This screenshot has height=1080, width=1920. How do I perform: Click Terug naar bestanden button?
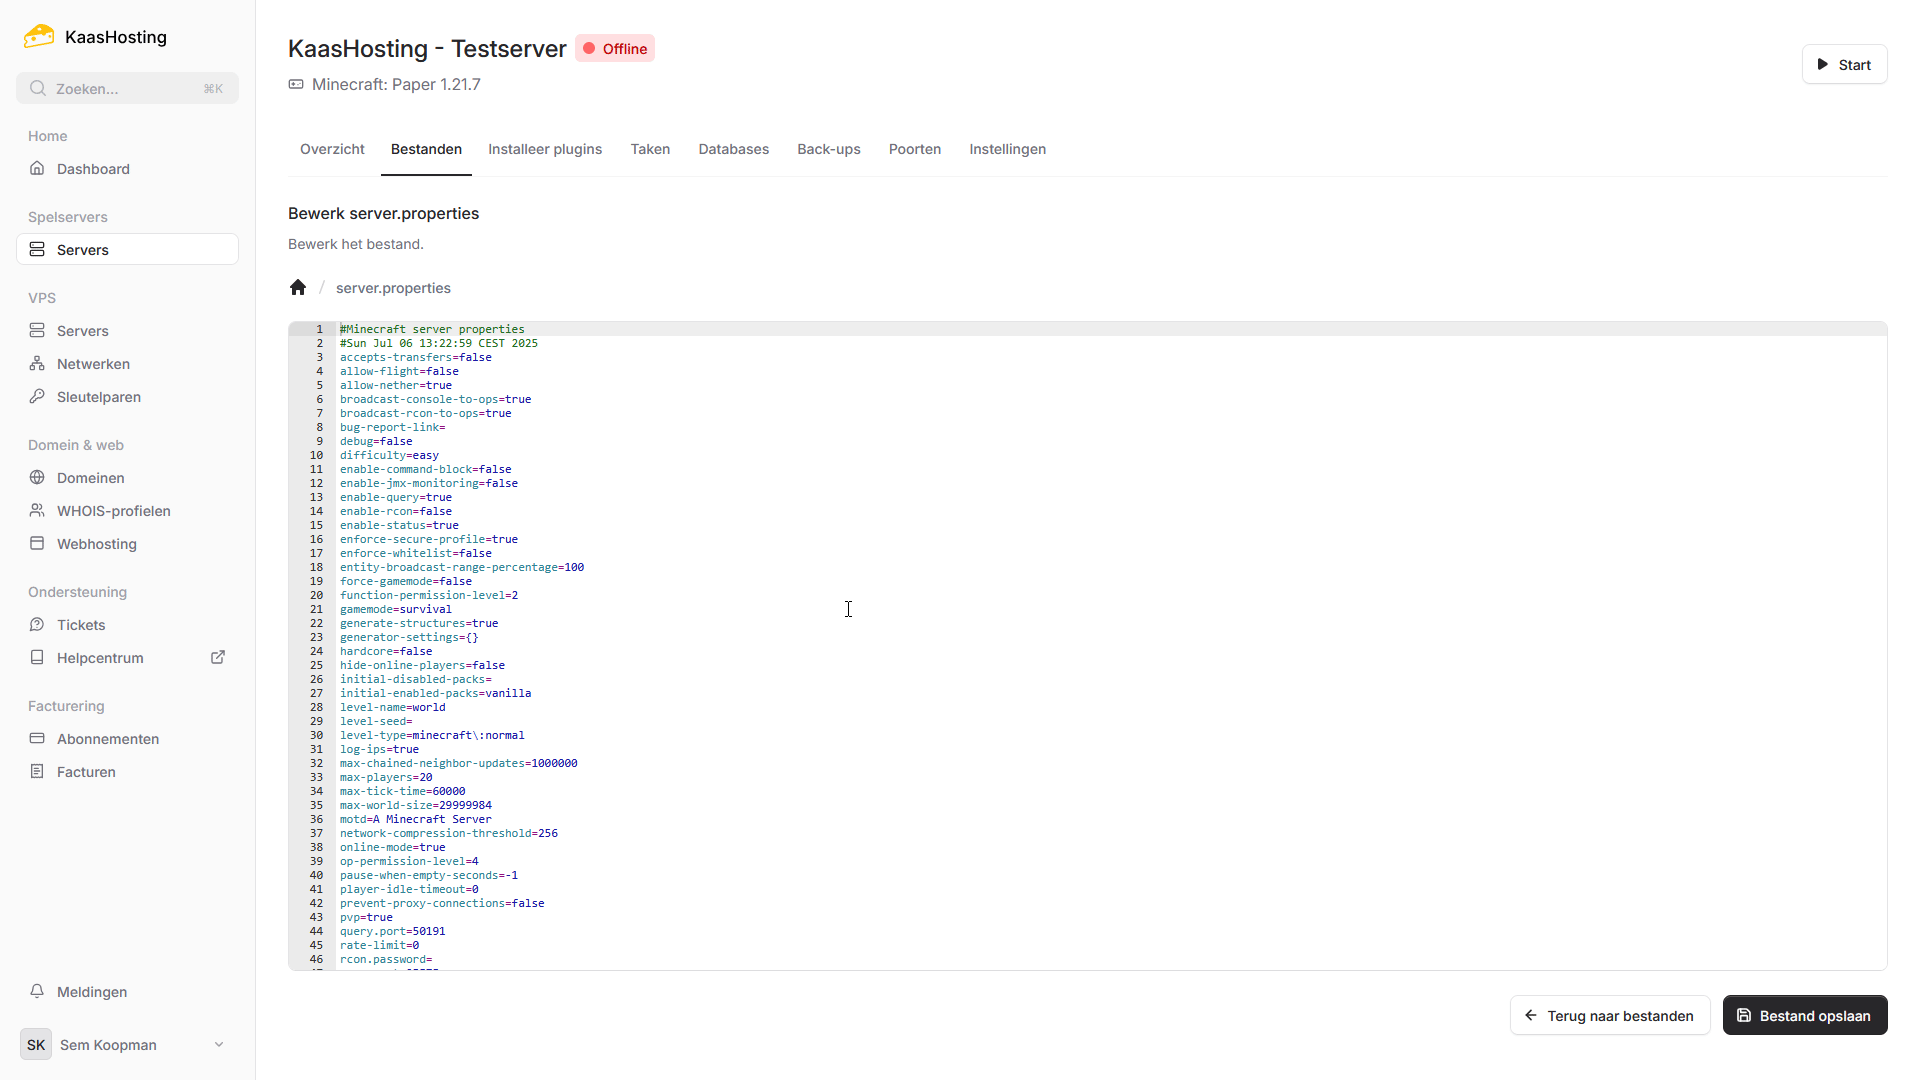coord(1609,1015)
